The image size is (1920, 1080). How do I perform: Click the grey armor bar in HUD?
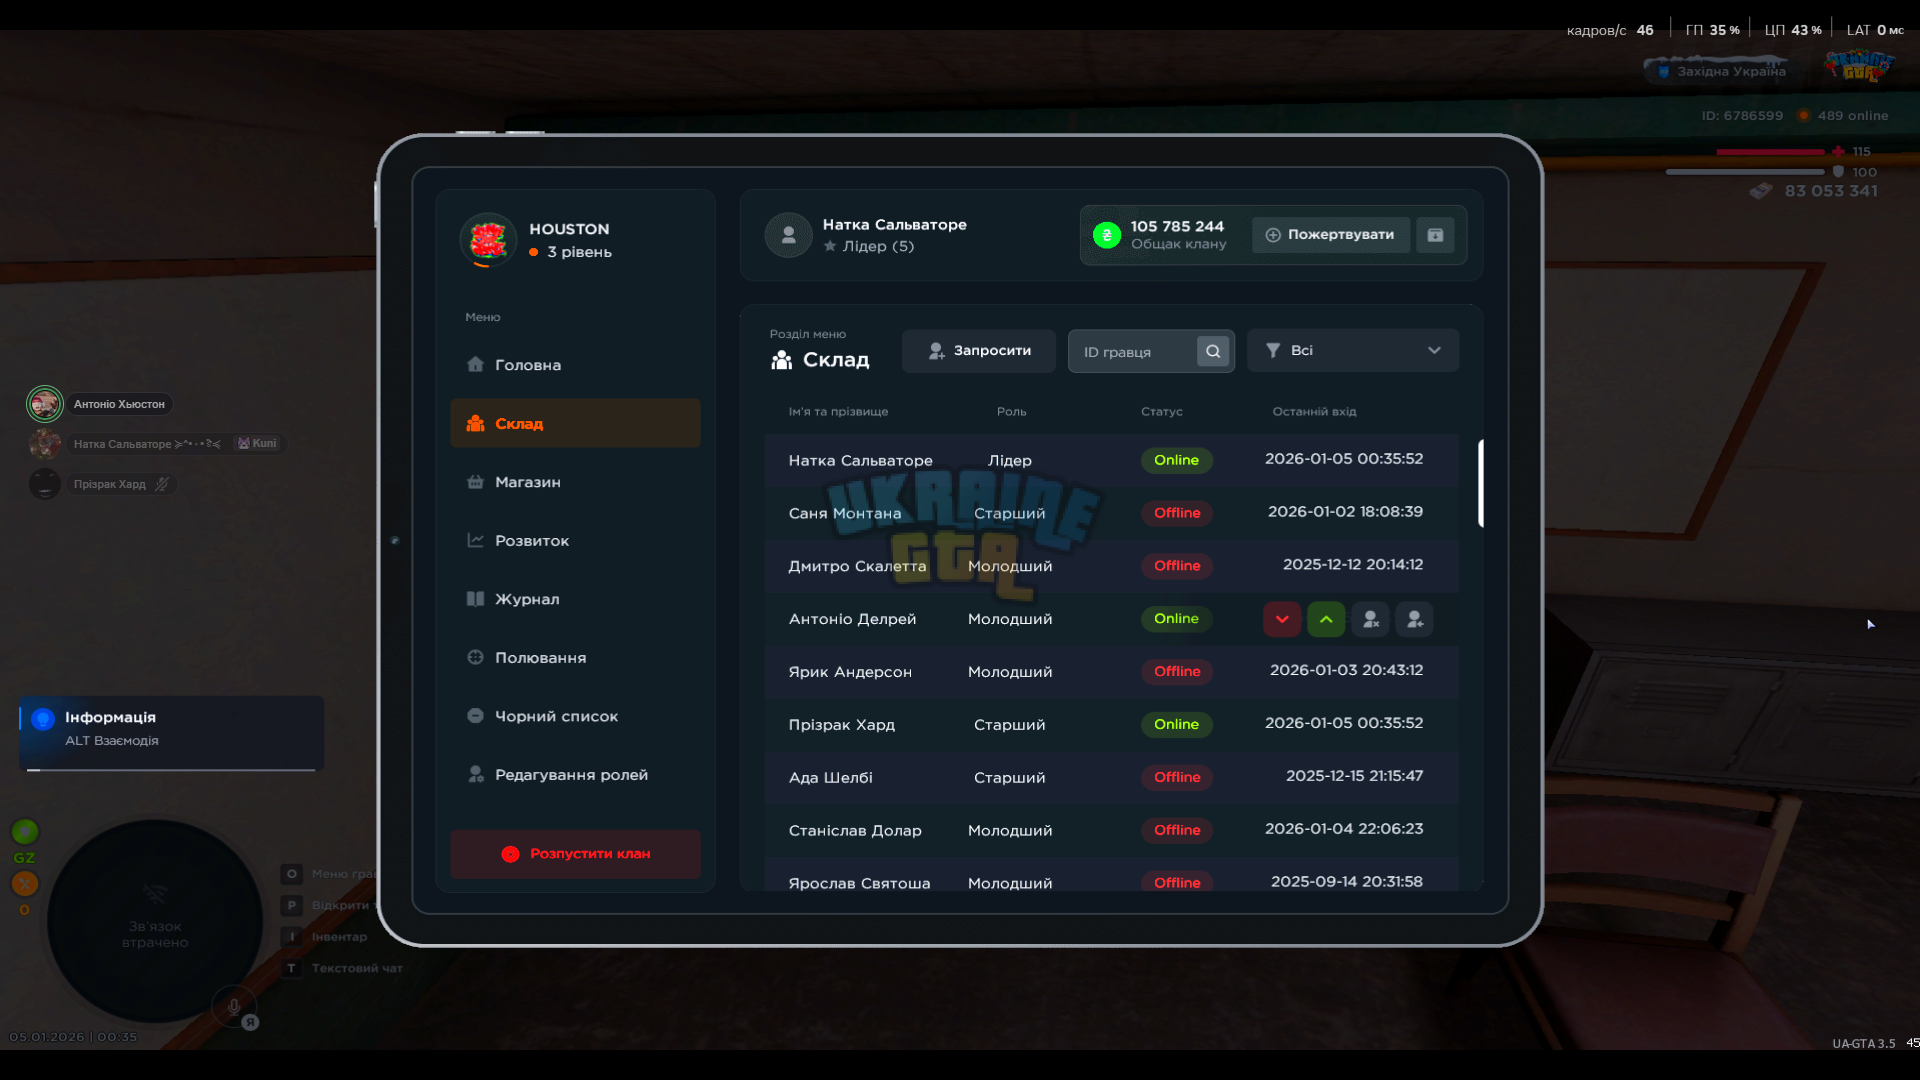pos(1745,172)
